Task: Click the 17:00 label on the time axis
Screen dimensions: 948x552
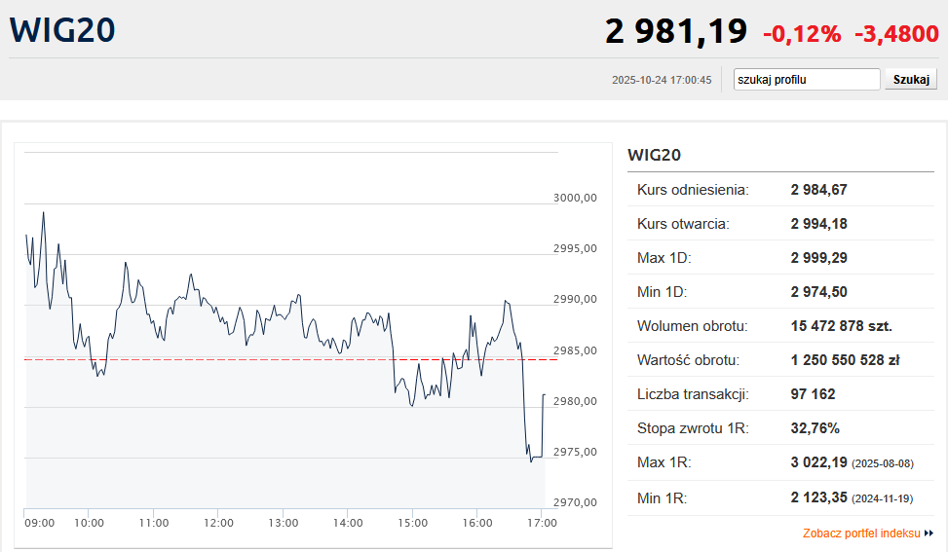Action: click(x=541, y=522)
